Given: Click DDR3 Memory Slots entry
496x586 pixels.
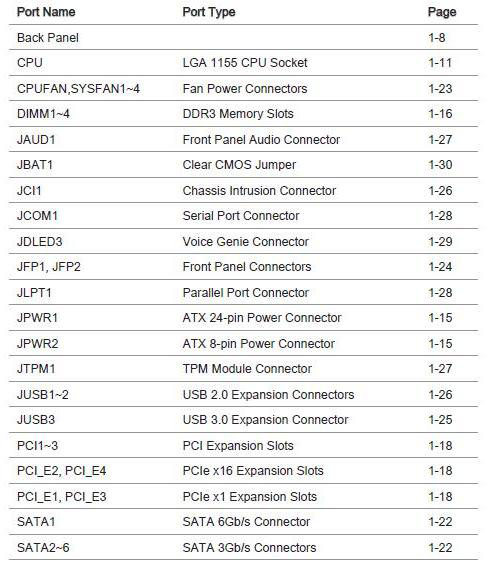Looking at the screenshot, I should click(238, 114).
